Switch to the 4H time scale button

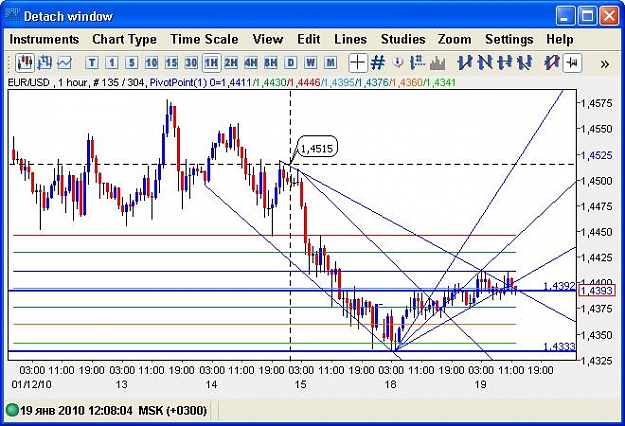251,63
